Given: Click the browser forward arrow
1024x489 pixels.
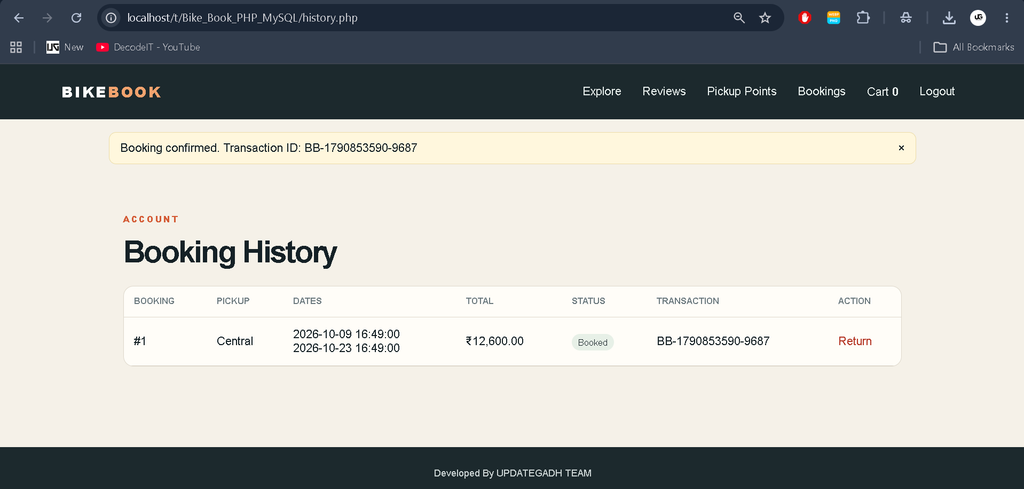Looking at the screenshot, I should point(47,18).
